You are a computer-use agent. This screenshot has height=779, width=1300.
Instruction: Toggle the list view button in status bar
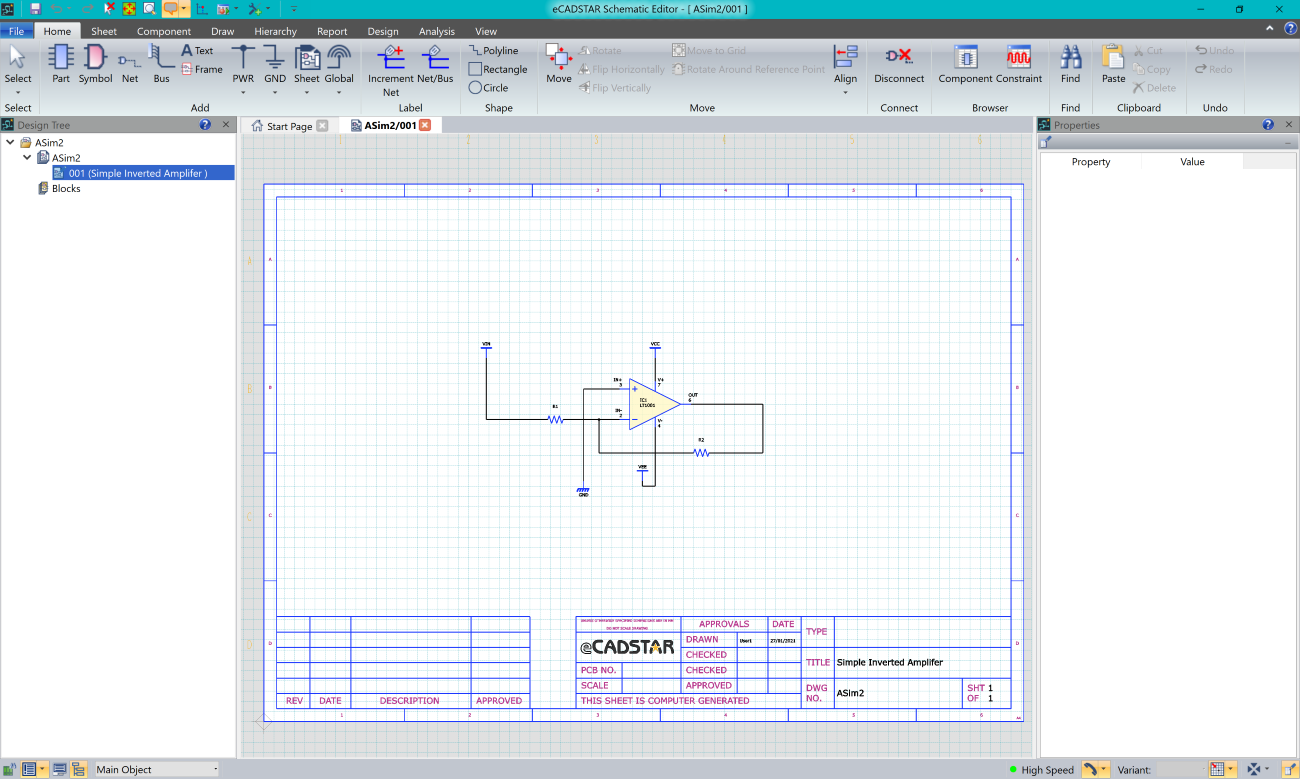pyautogui.click(x=29, y=769)
